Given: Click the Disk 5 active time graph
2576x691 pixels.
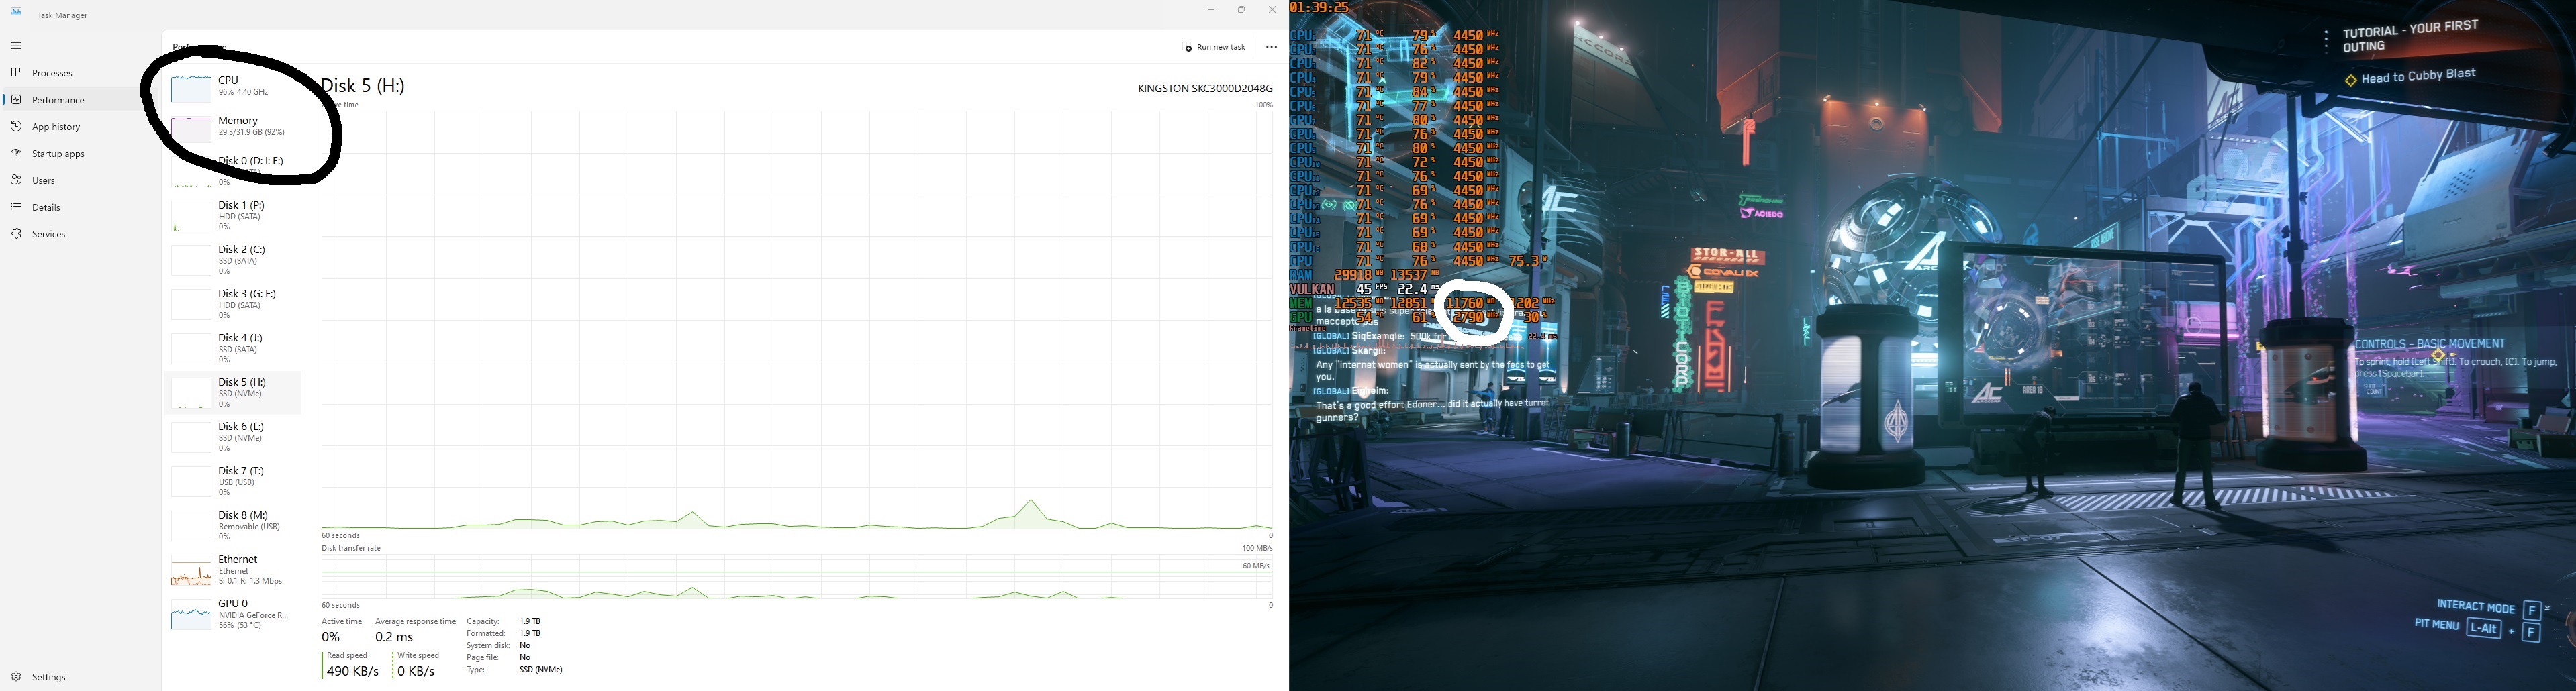Looking at the screenshot, I should (797, 320).
